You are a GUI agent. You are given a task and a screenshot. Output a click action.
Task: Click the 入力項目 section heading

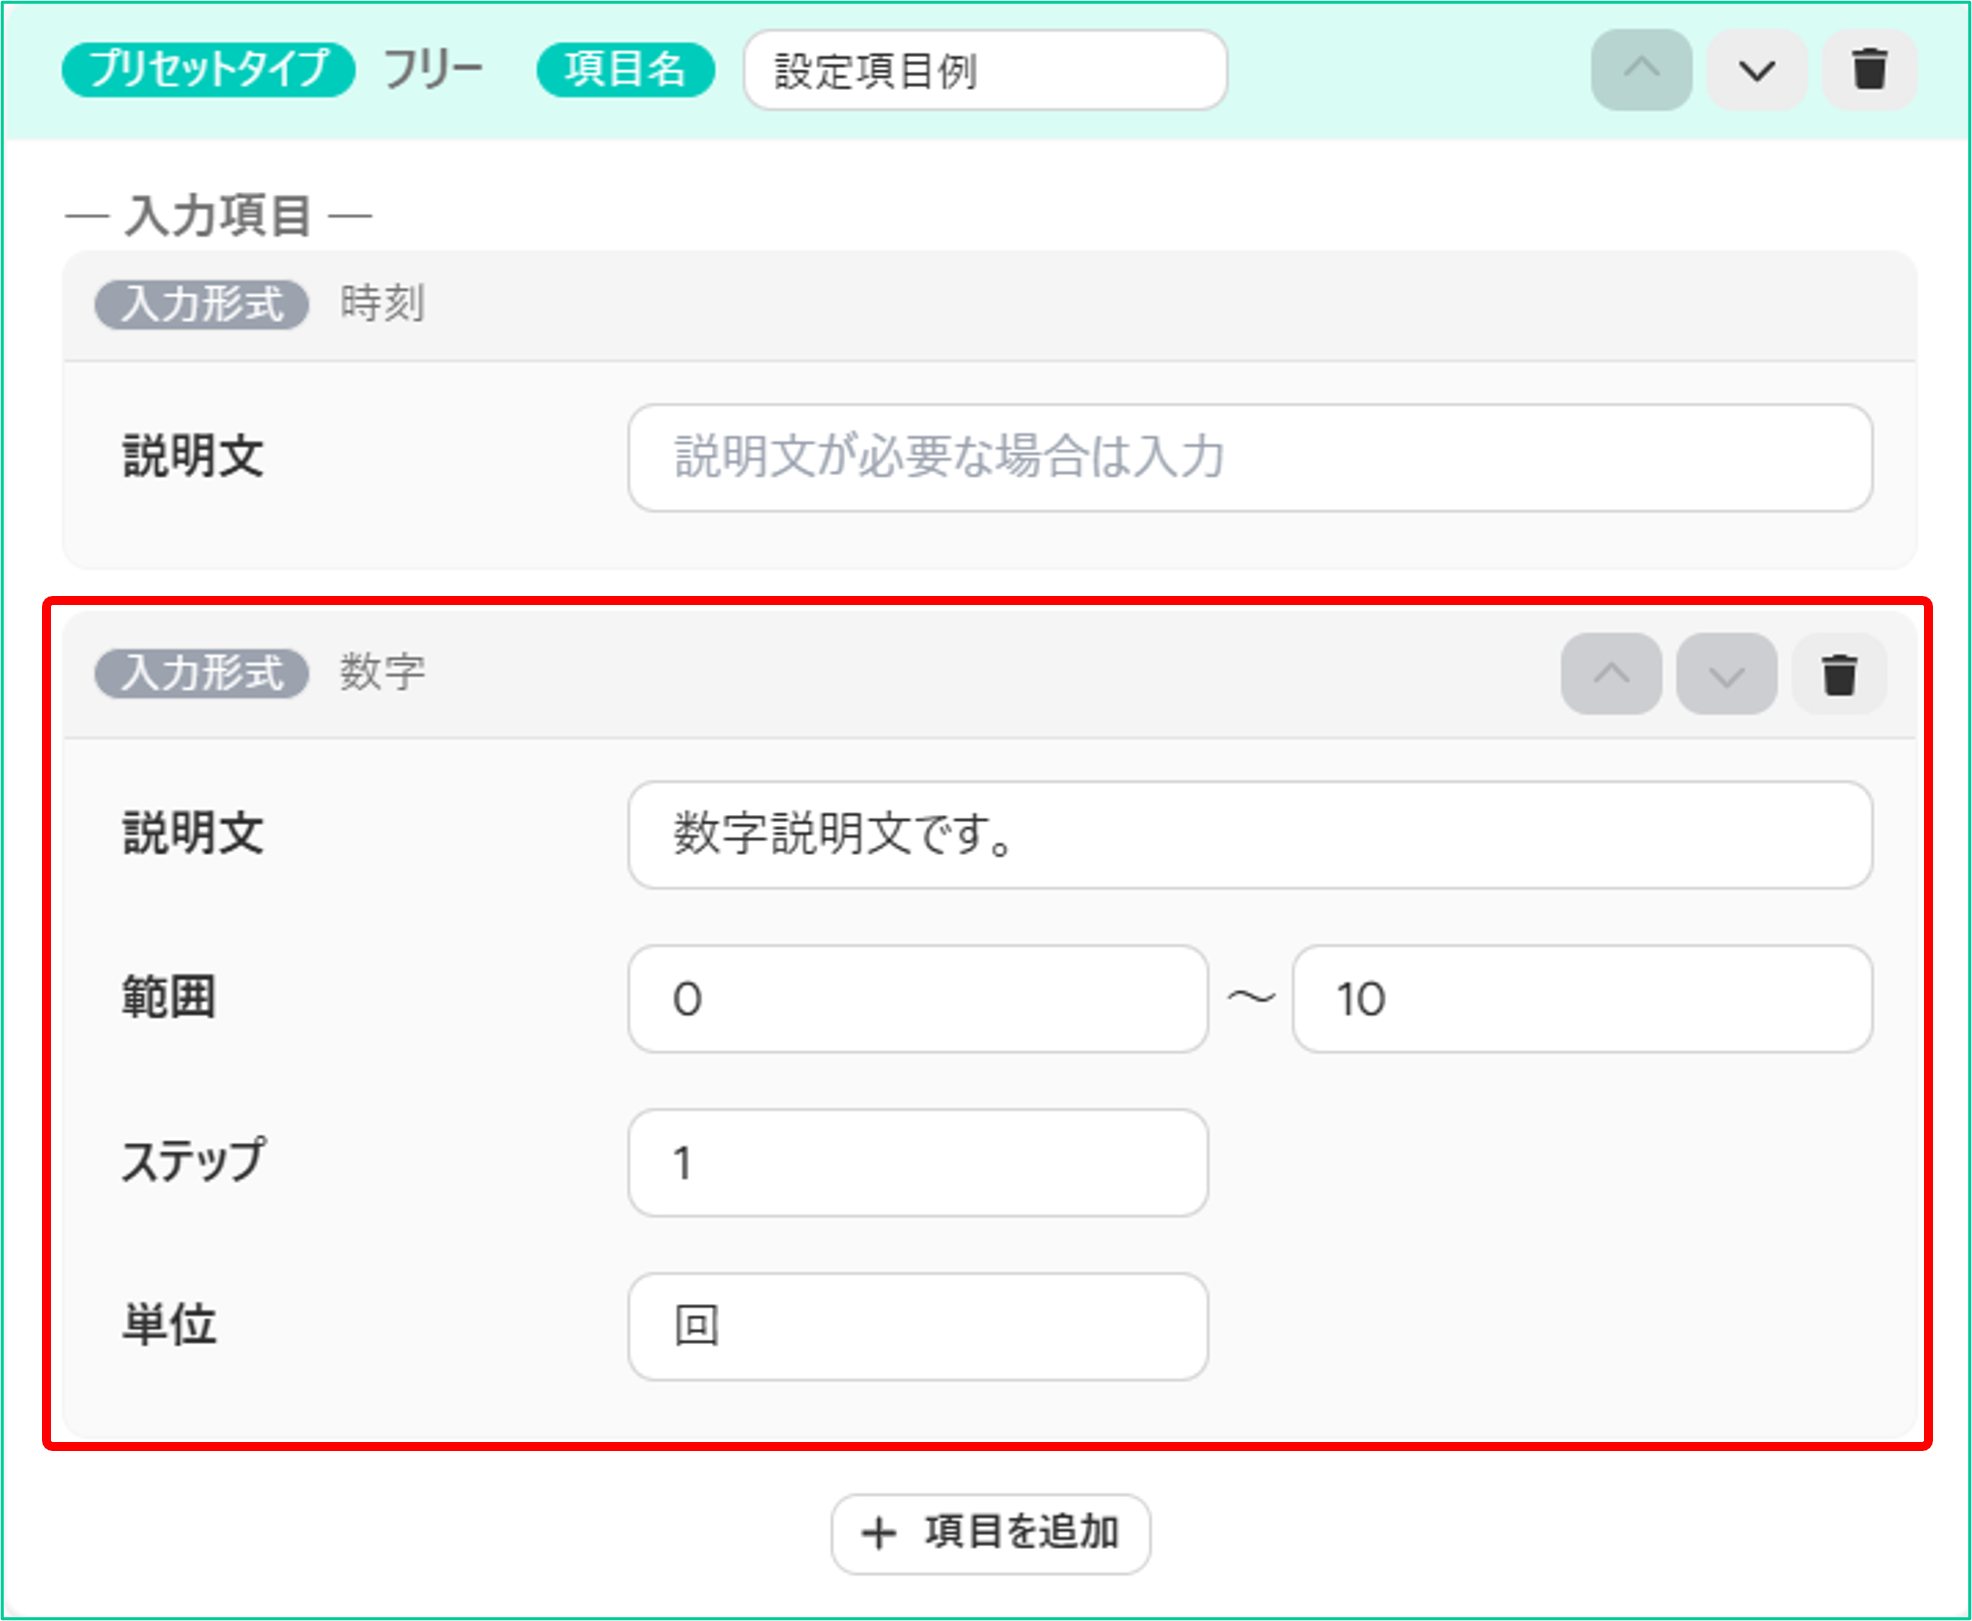point(218,215)
